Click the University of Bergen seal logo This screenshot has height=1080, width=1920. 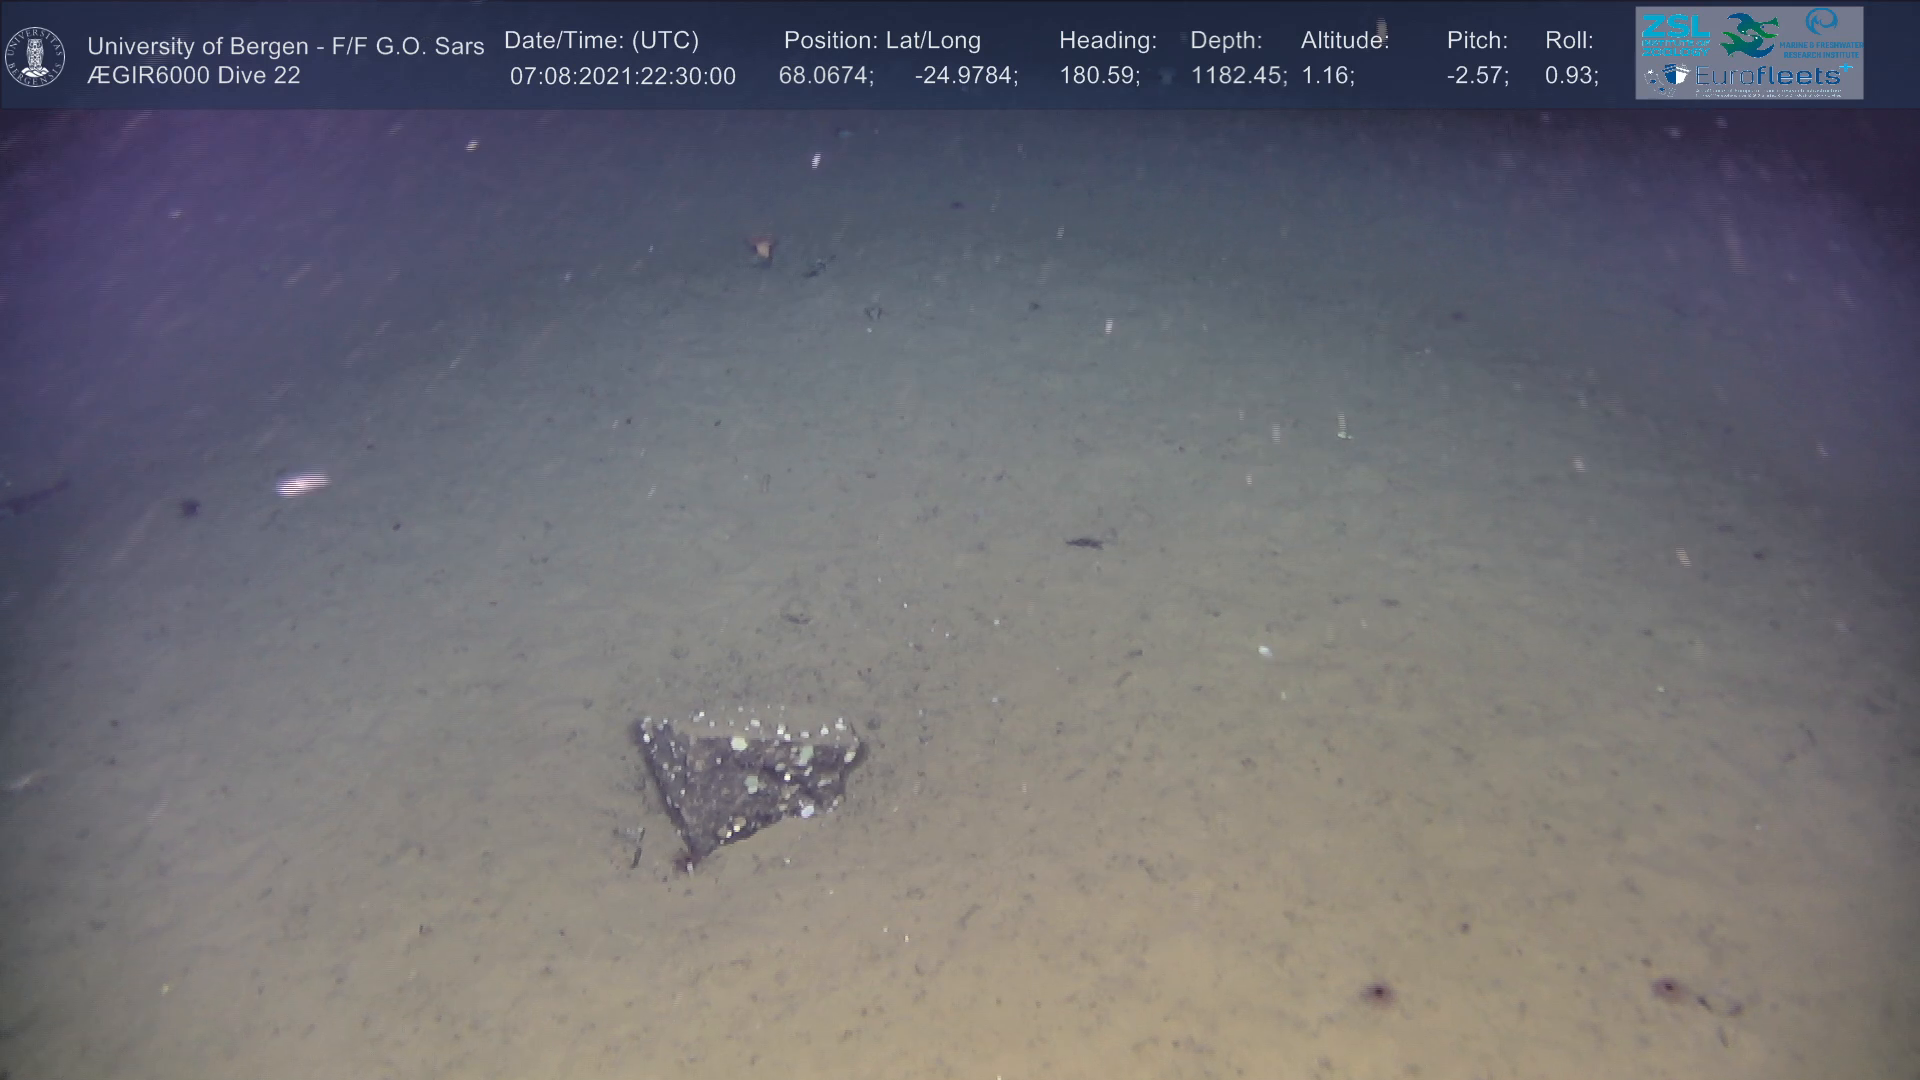[35, 57]
